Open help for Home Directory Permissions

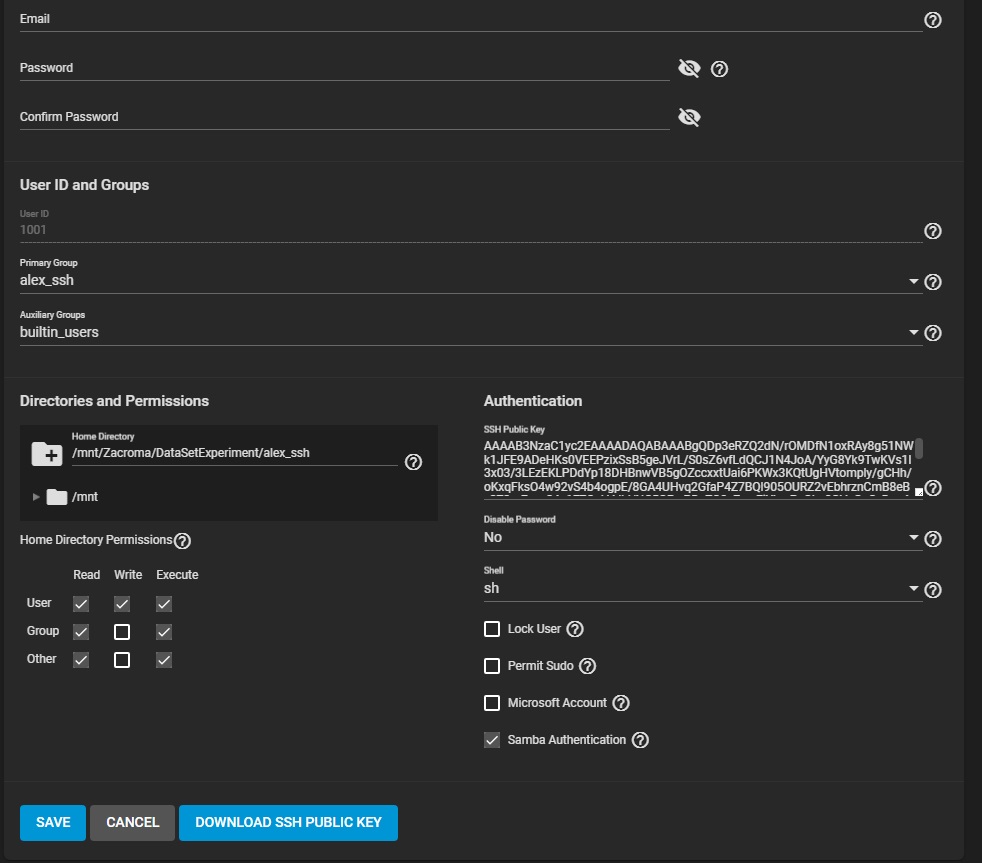(182, 540)
